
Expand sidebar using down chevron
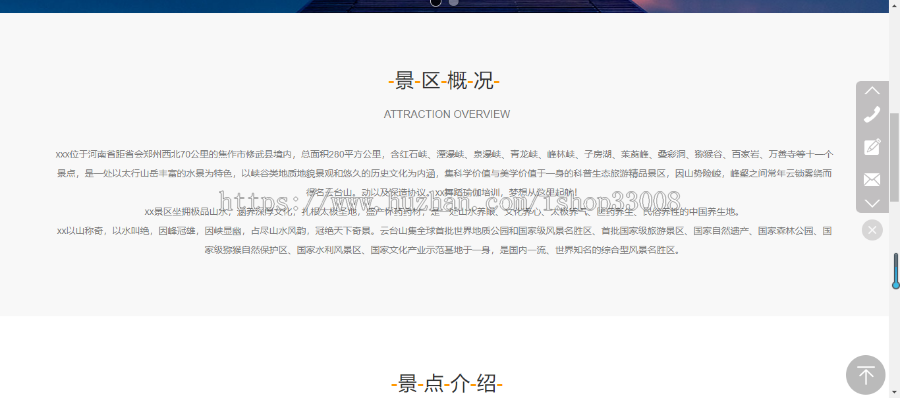click(872, 203)
